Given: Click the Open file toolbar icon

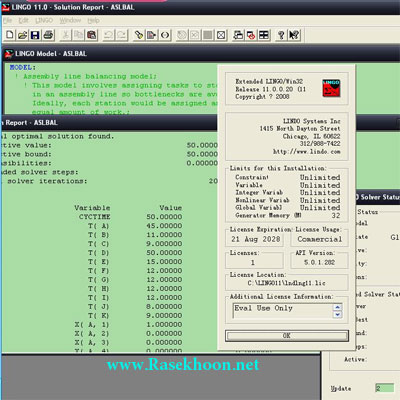Looking at the screenshot, I should [x=22, y=35].
